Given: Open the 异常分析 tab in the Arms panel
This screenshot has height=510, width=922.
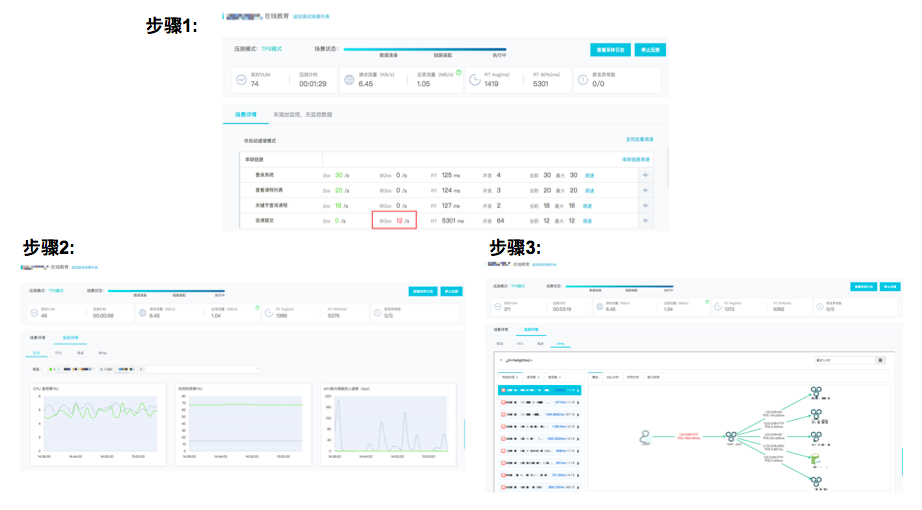Looking at the screenshot, I should click(633, 376).
